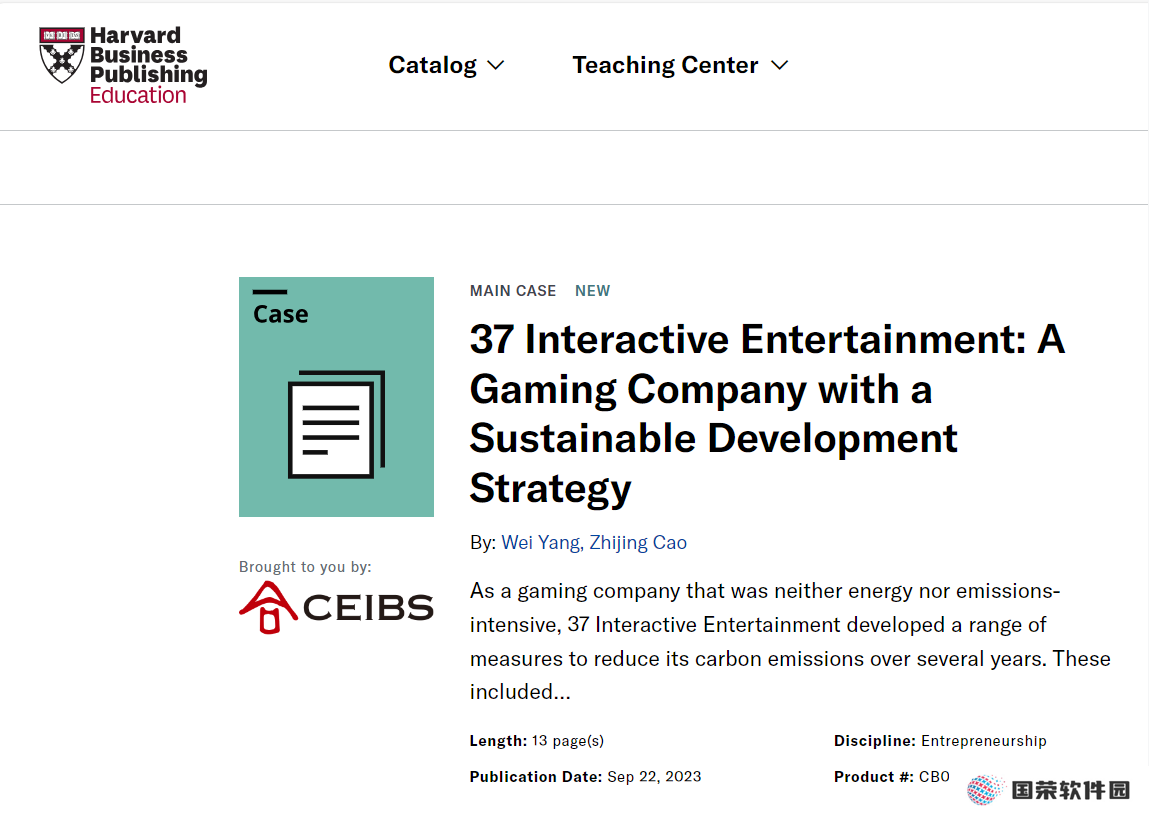Open author link Zhijing Cao
This screenshot has width=1149, height=816.
638,543
